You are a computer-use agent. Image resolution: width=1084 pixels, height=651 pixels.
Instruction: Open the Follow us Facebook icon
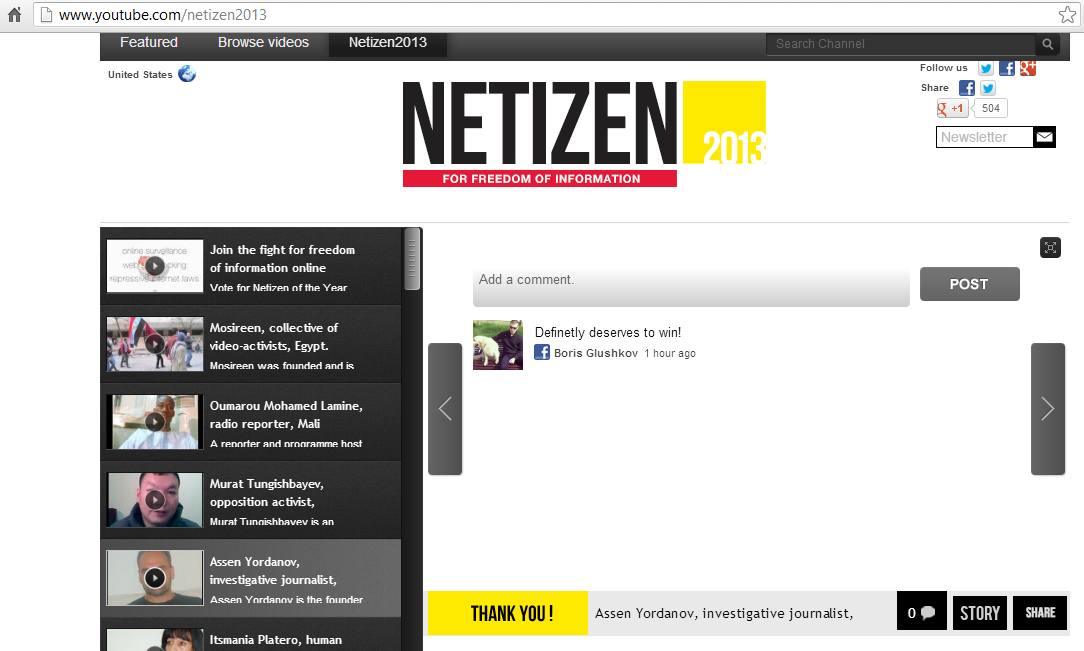coord(1007,68)
